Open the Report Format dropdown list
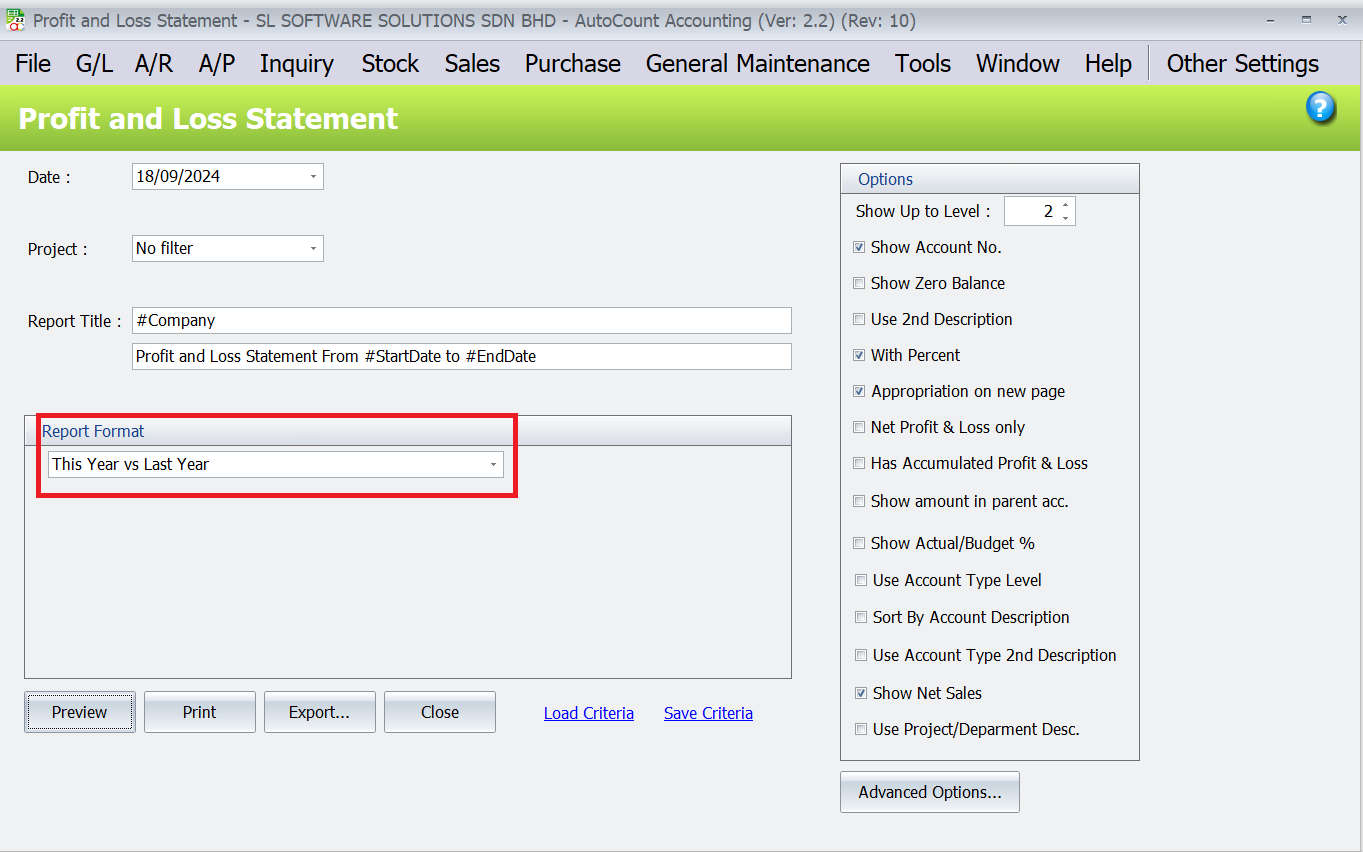 [493, 464]
